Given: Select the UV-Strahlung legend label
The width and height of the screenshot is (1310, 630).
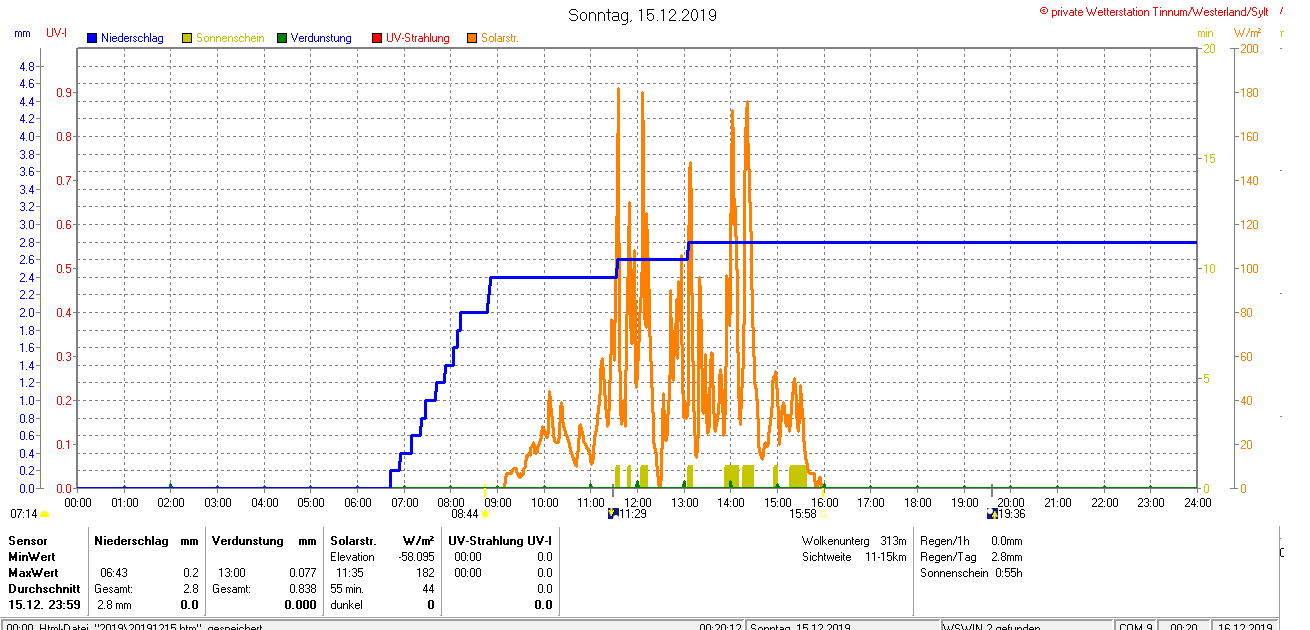Looking at the screenshot, I should point(418,38).
